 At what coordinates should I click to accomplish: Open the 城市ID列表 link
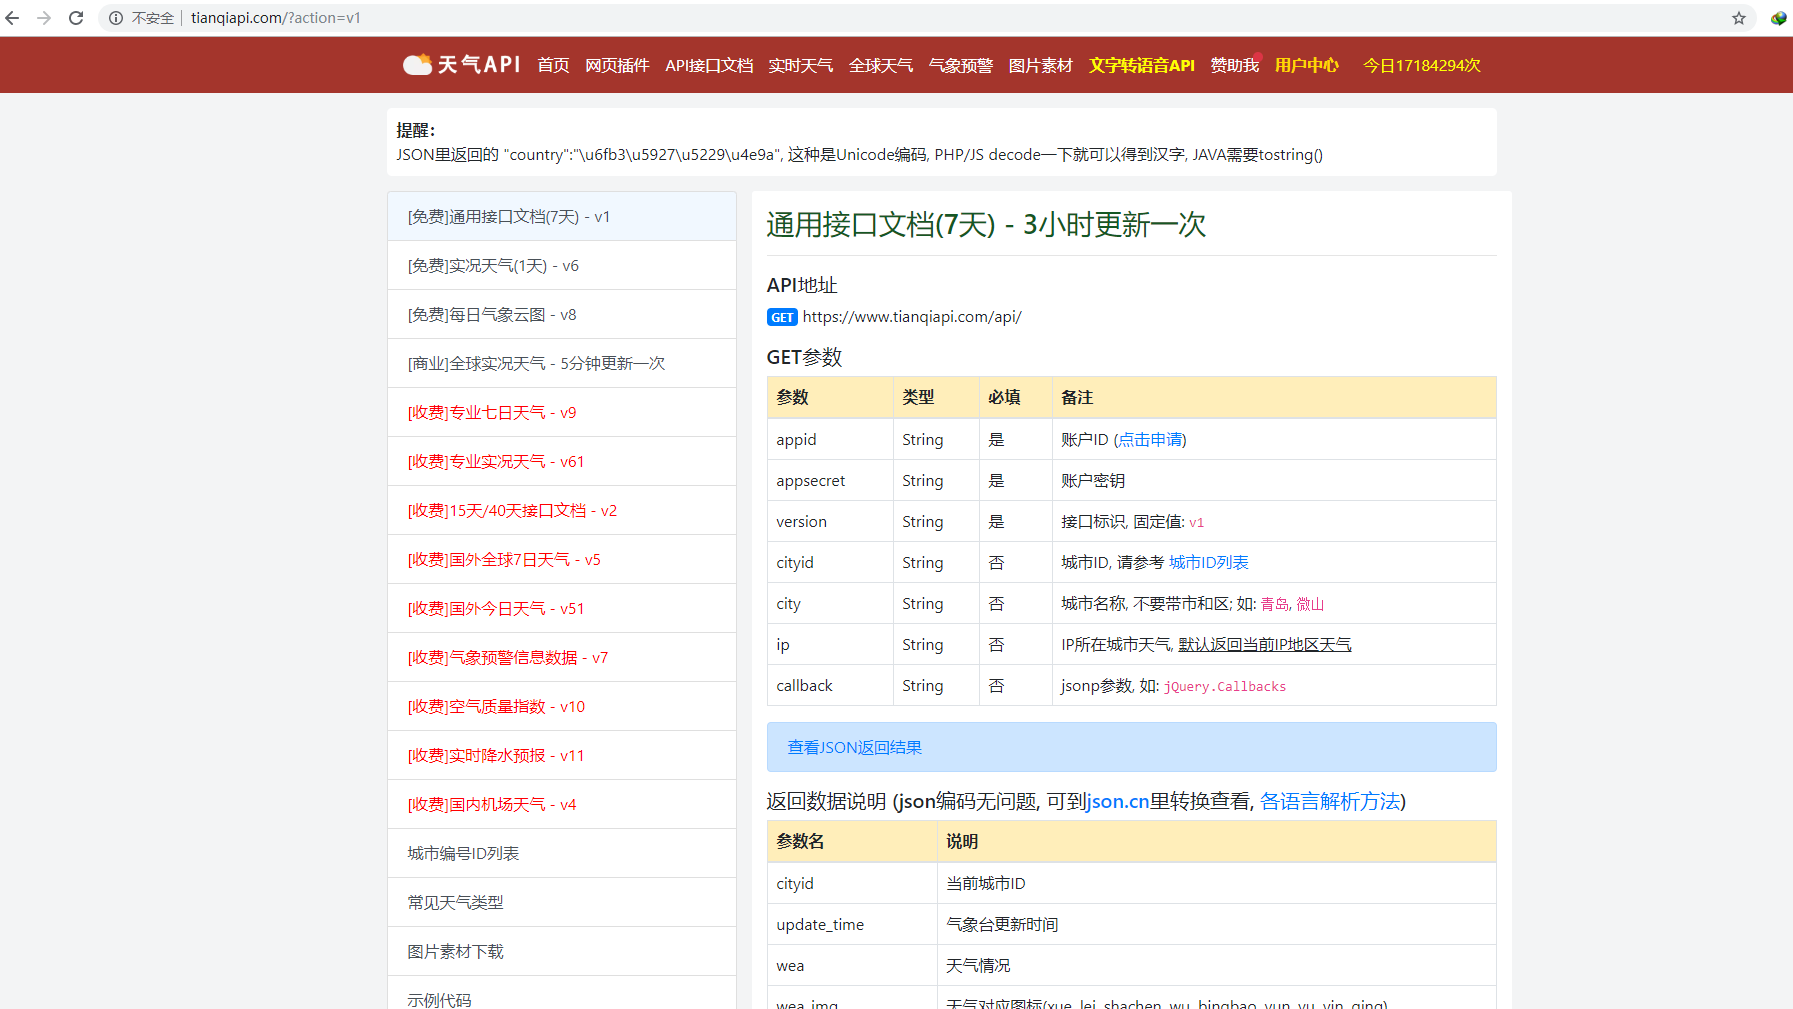coord(1209,563)
